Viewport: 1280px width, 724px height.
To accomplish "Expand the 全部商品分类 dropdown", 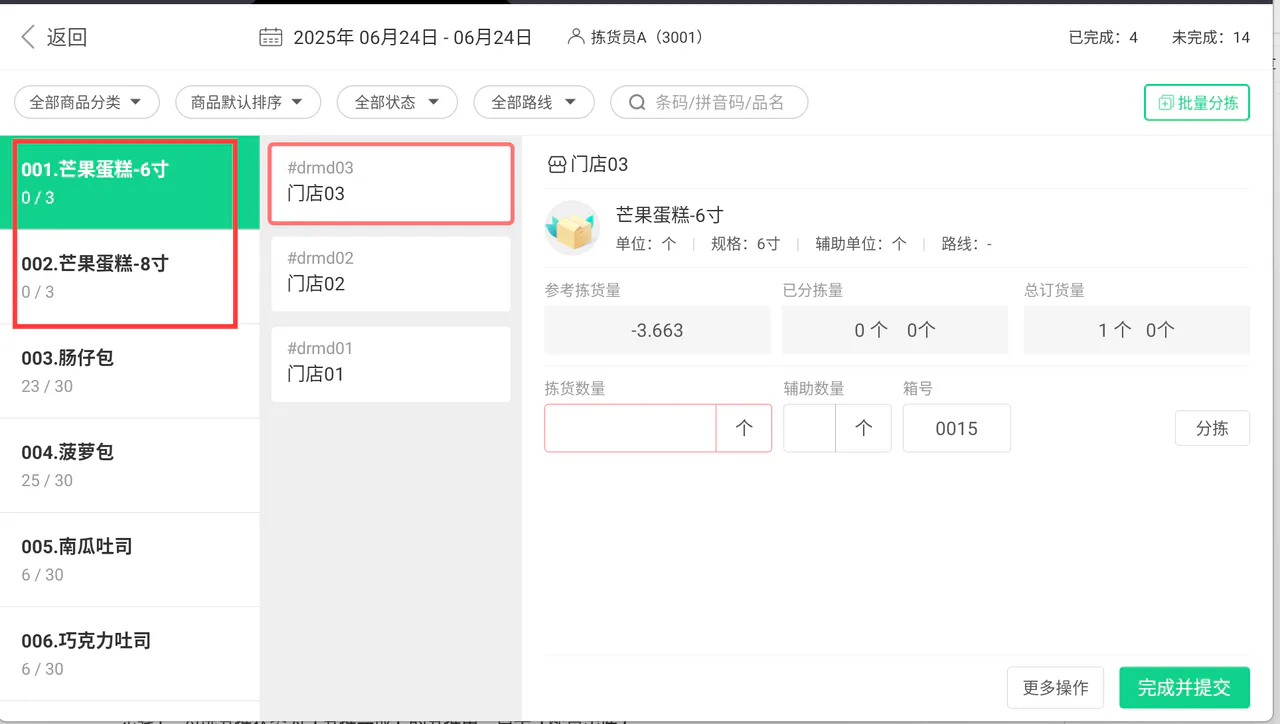I will pos(86,102).
